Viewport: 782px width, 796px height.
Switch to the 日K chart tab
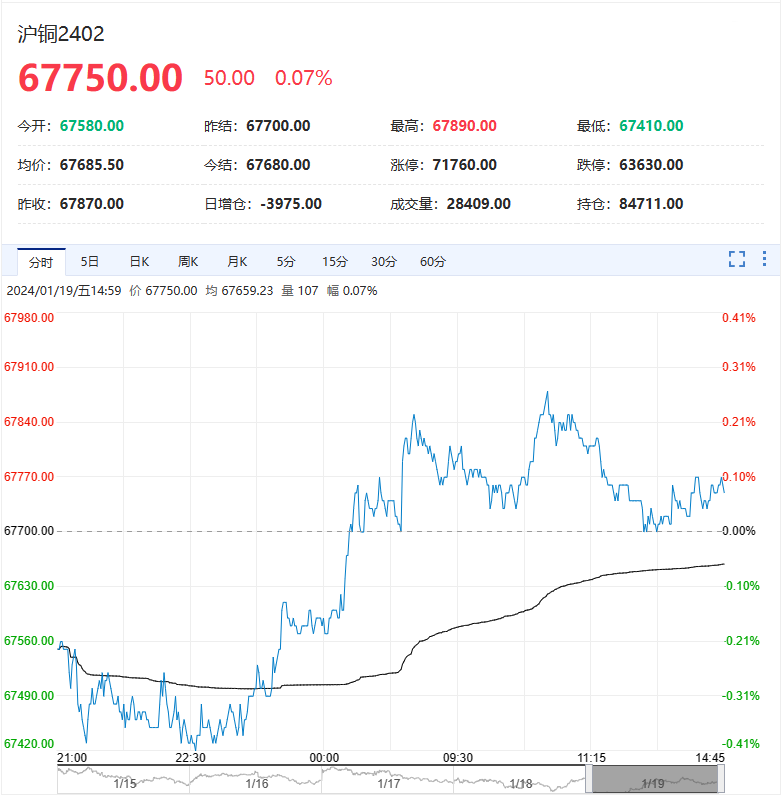tap(139, 261)
